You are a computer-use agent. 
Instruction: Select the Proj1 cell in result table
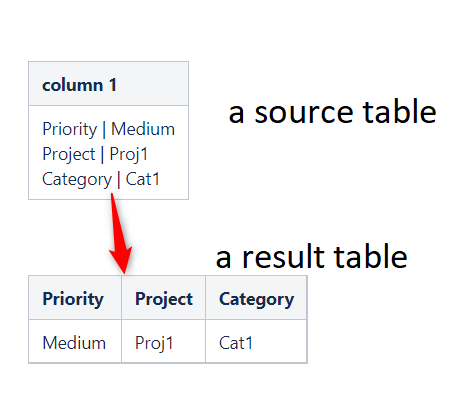[164, 341]
